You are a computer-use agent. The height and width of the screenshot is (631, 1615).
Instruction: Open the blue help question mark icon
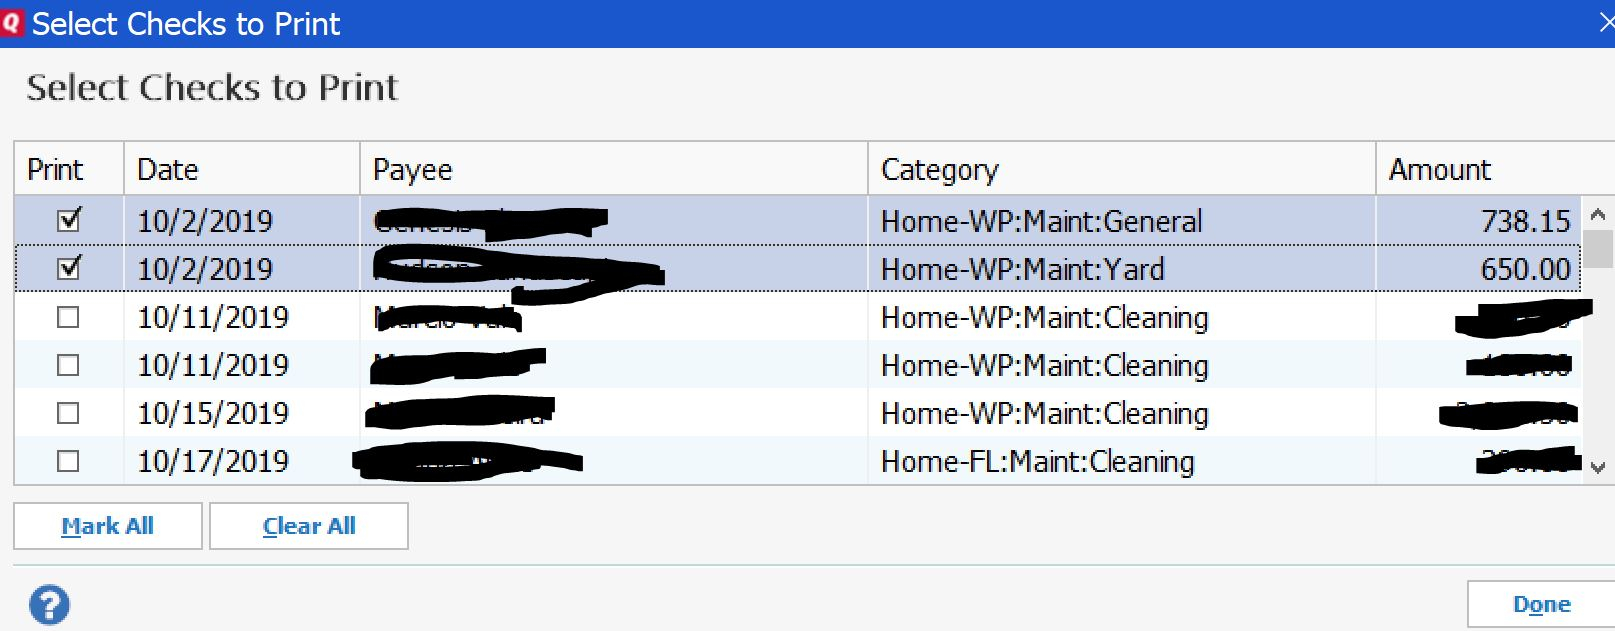point(49,605)
